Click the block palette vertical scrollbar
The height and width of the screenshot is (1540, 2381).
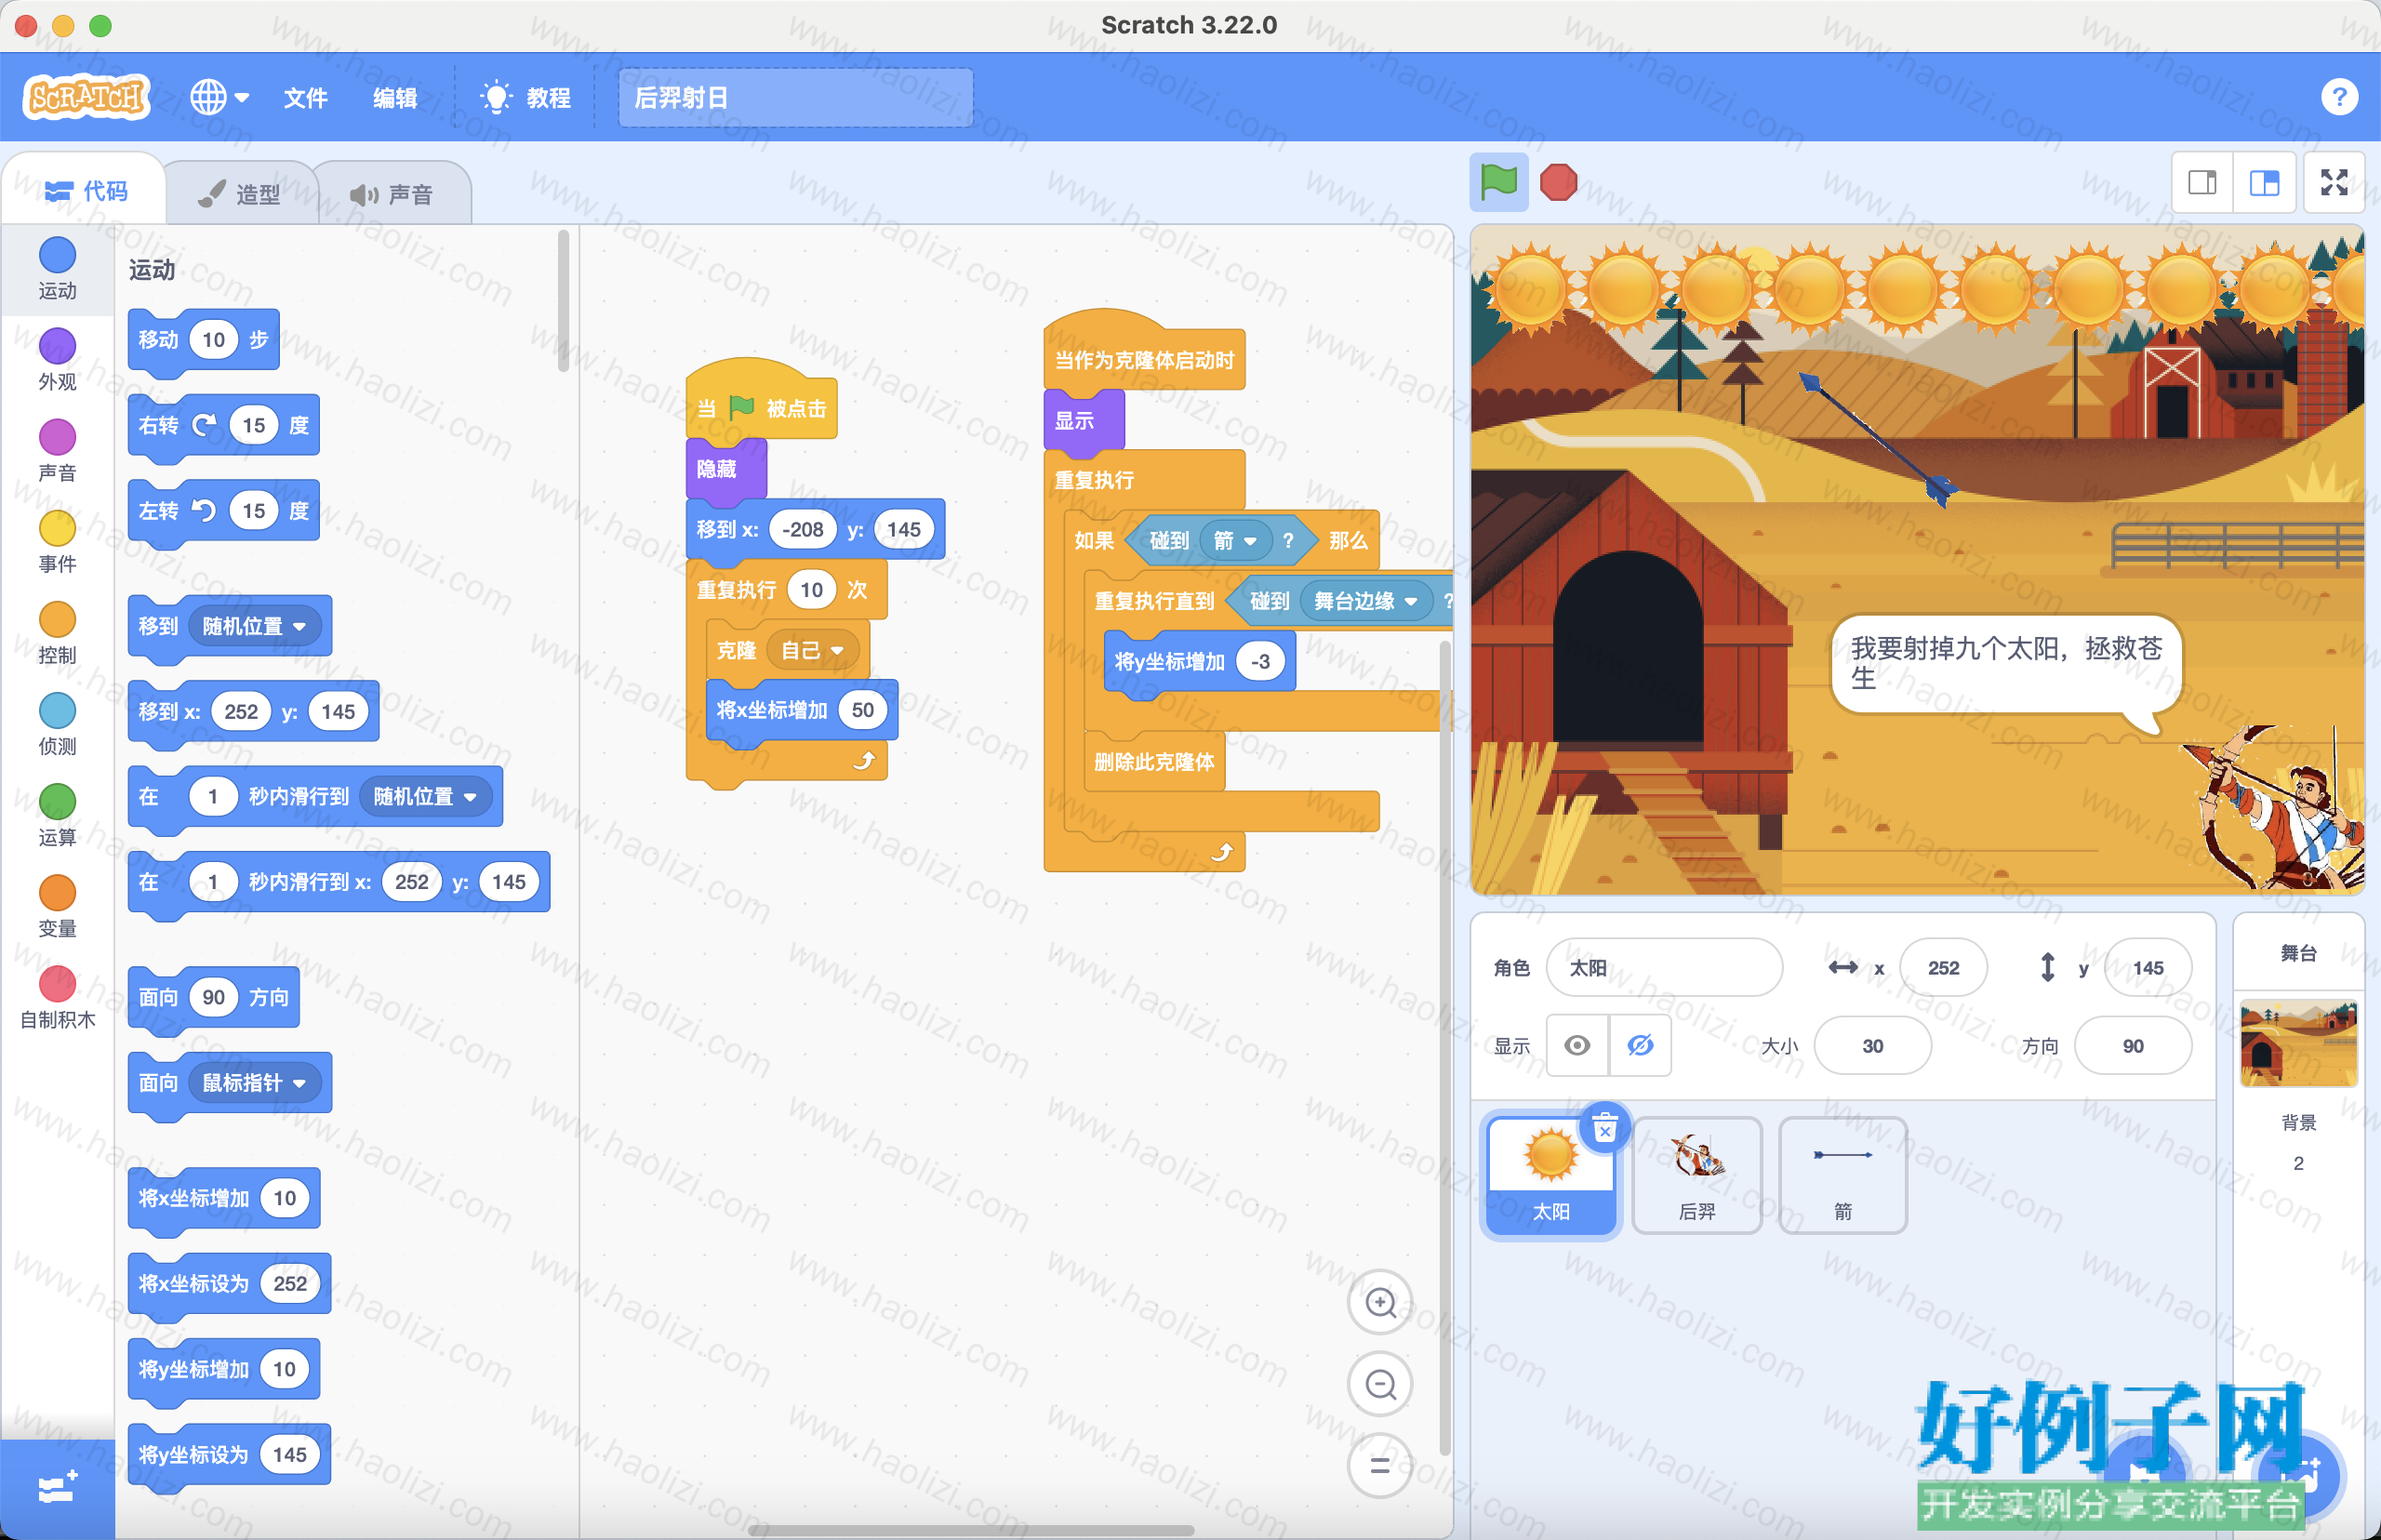point(563,300)
